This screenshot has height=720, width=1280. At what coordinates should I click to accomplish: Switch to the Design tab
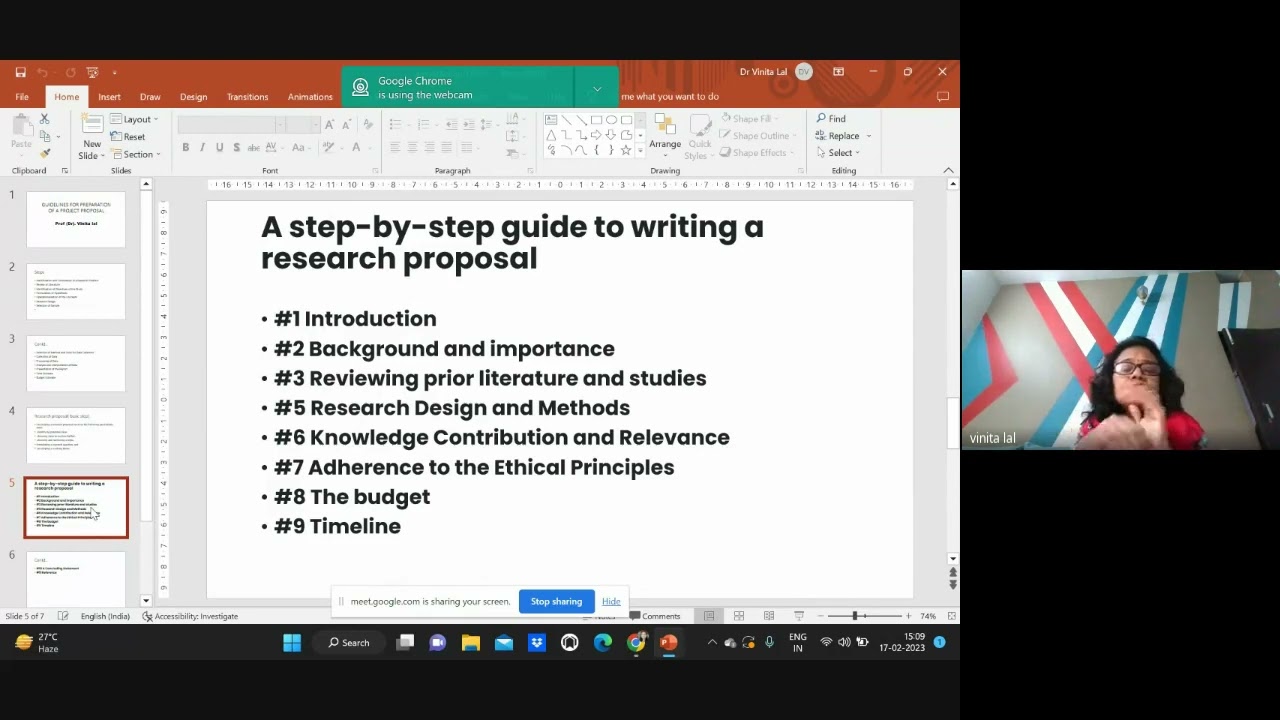pos(193,97)
